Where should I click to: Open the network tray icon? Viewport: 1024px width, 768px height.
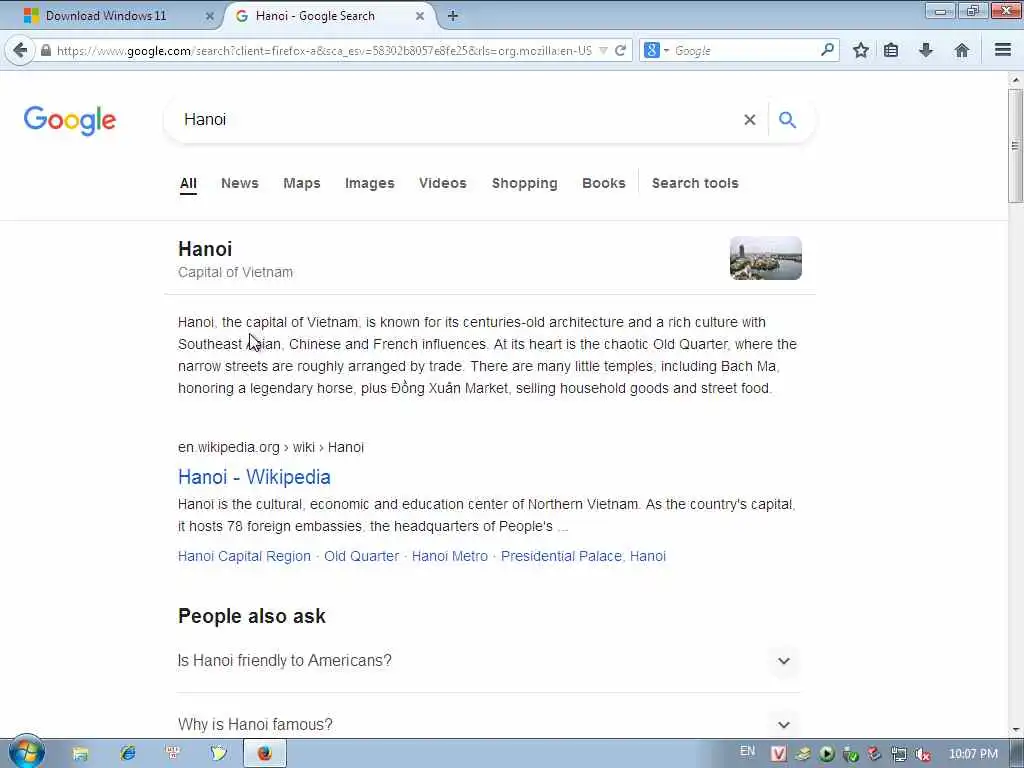899,754
